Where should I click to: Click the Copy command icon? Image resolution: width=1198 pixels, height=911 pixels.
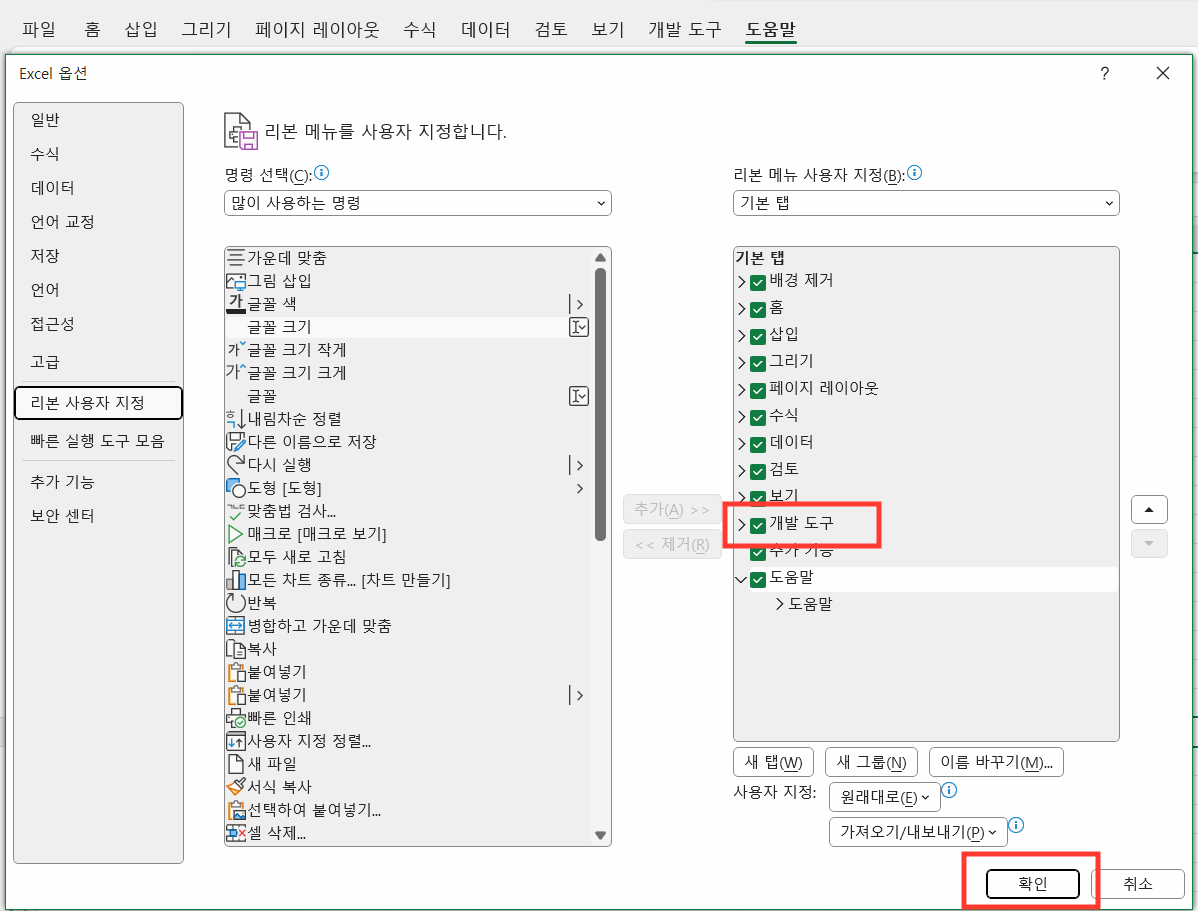pos(236,649)
